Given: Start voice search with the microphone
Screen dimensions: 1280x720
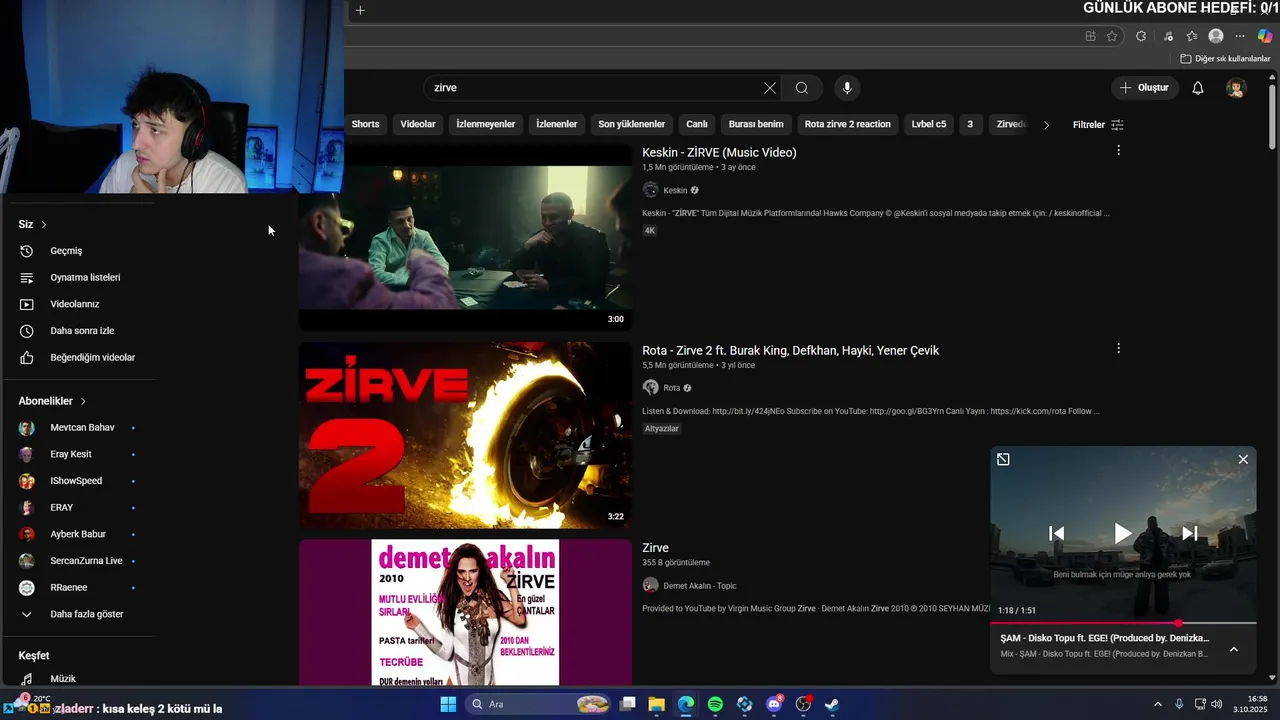Looking at the screenshot, I should 847,88.
